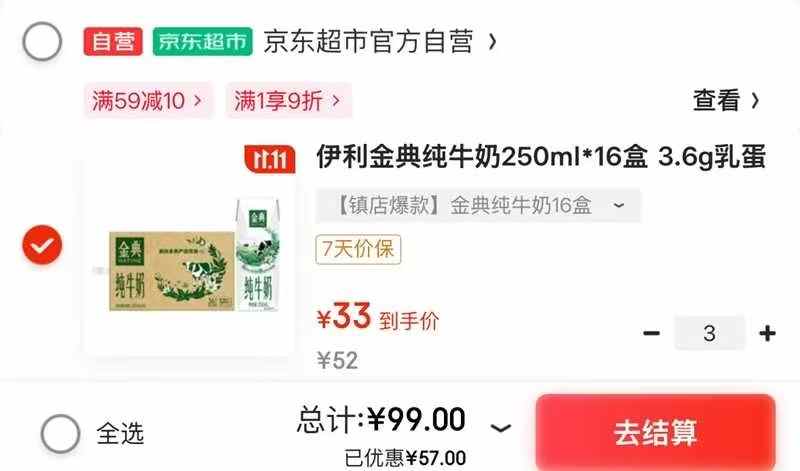Image resolution: width=800 pixels, height=471 pixels.
Task: Click the arrow next to 京东超市官方自营
Action: tap(492, 41)
